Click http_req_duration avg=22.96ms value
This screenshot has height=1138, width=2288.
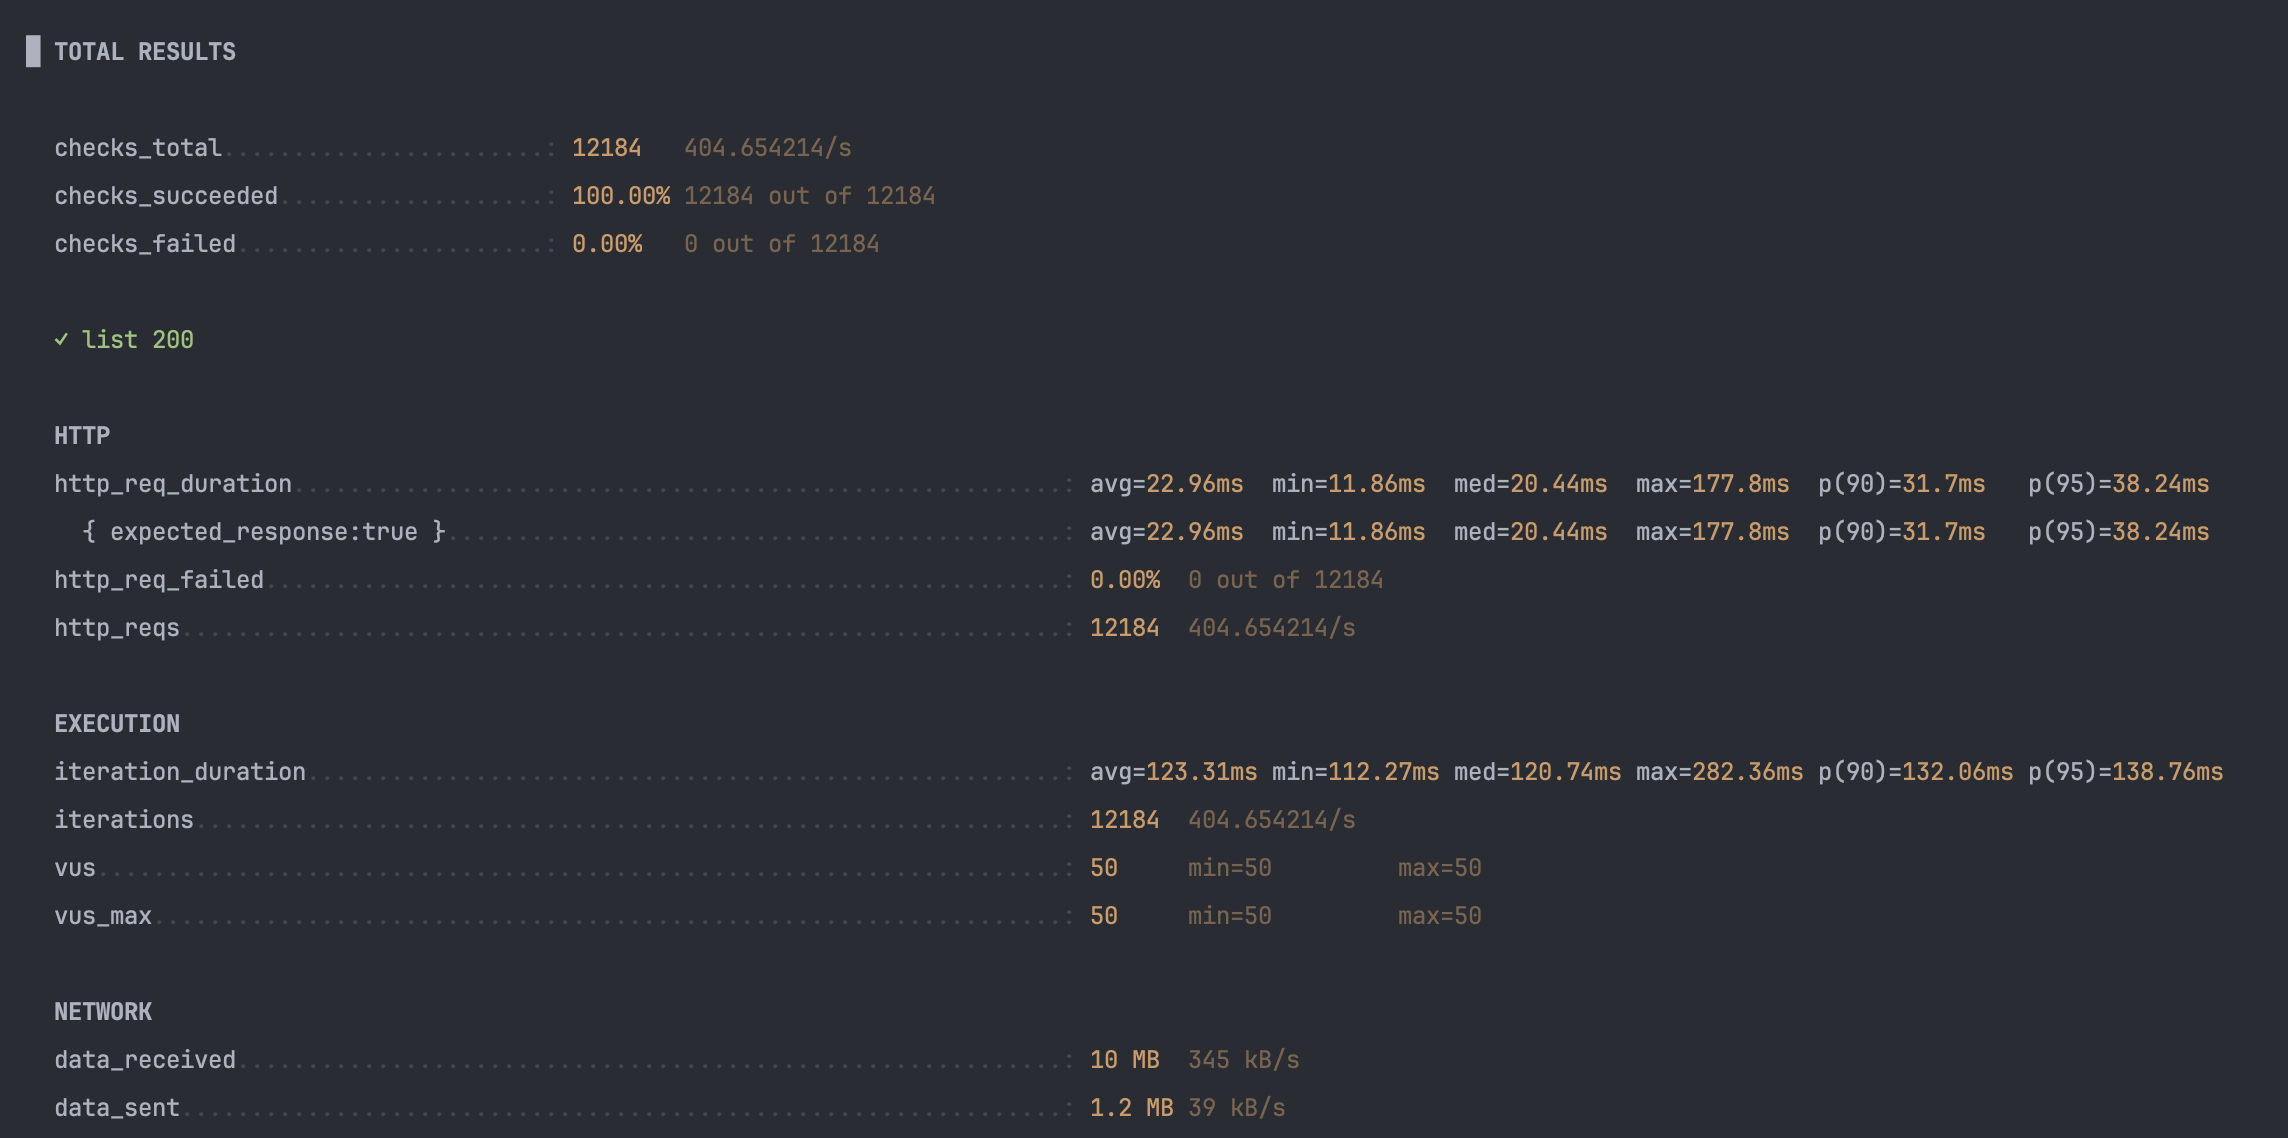click(1166, 484)
